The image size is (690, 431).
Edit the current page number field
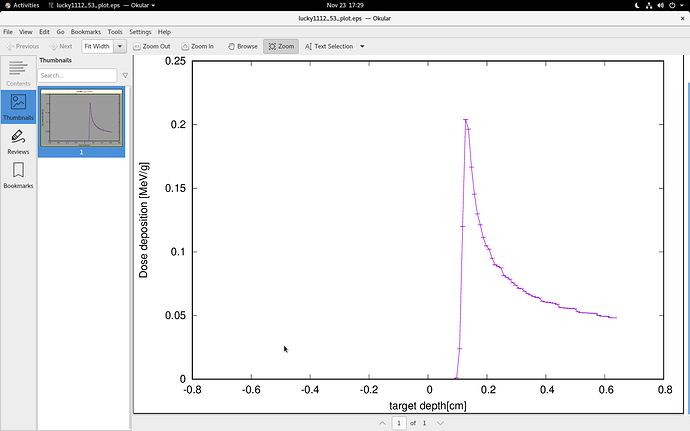click(x=399, y=423)
